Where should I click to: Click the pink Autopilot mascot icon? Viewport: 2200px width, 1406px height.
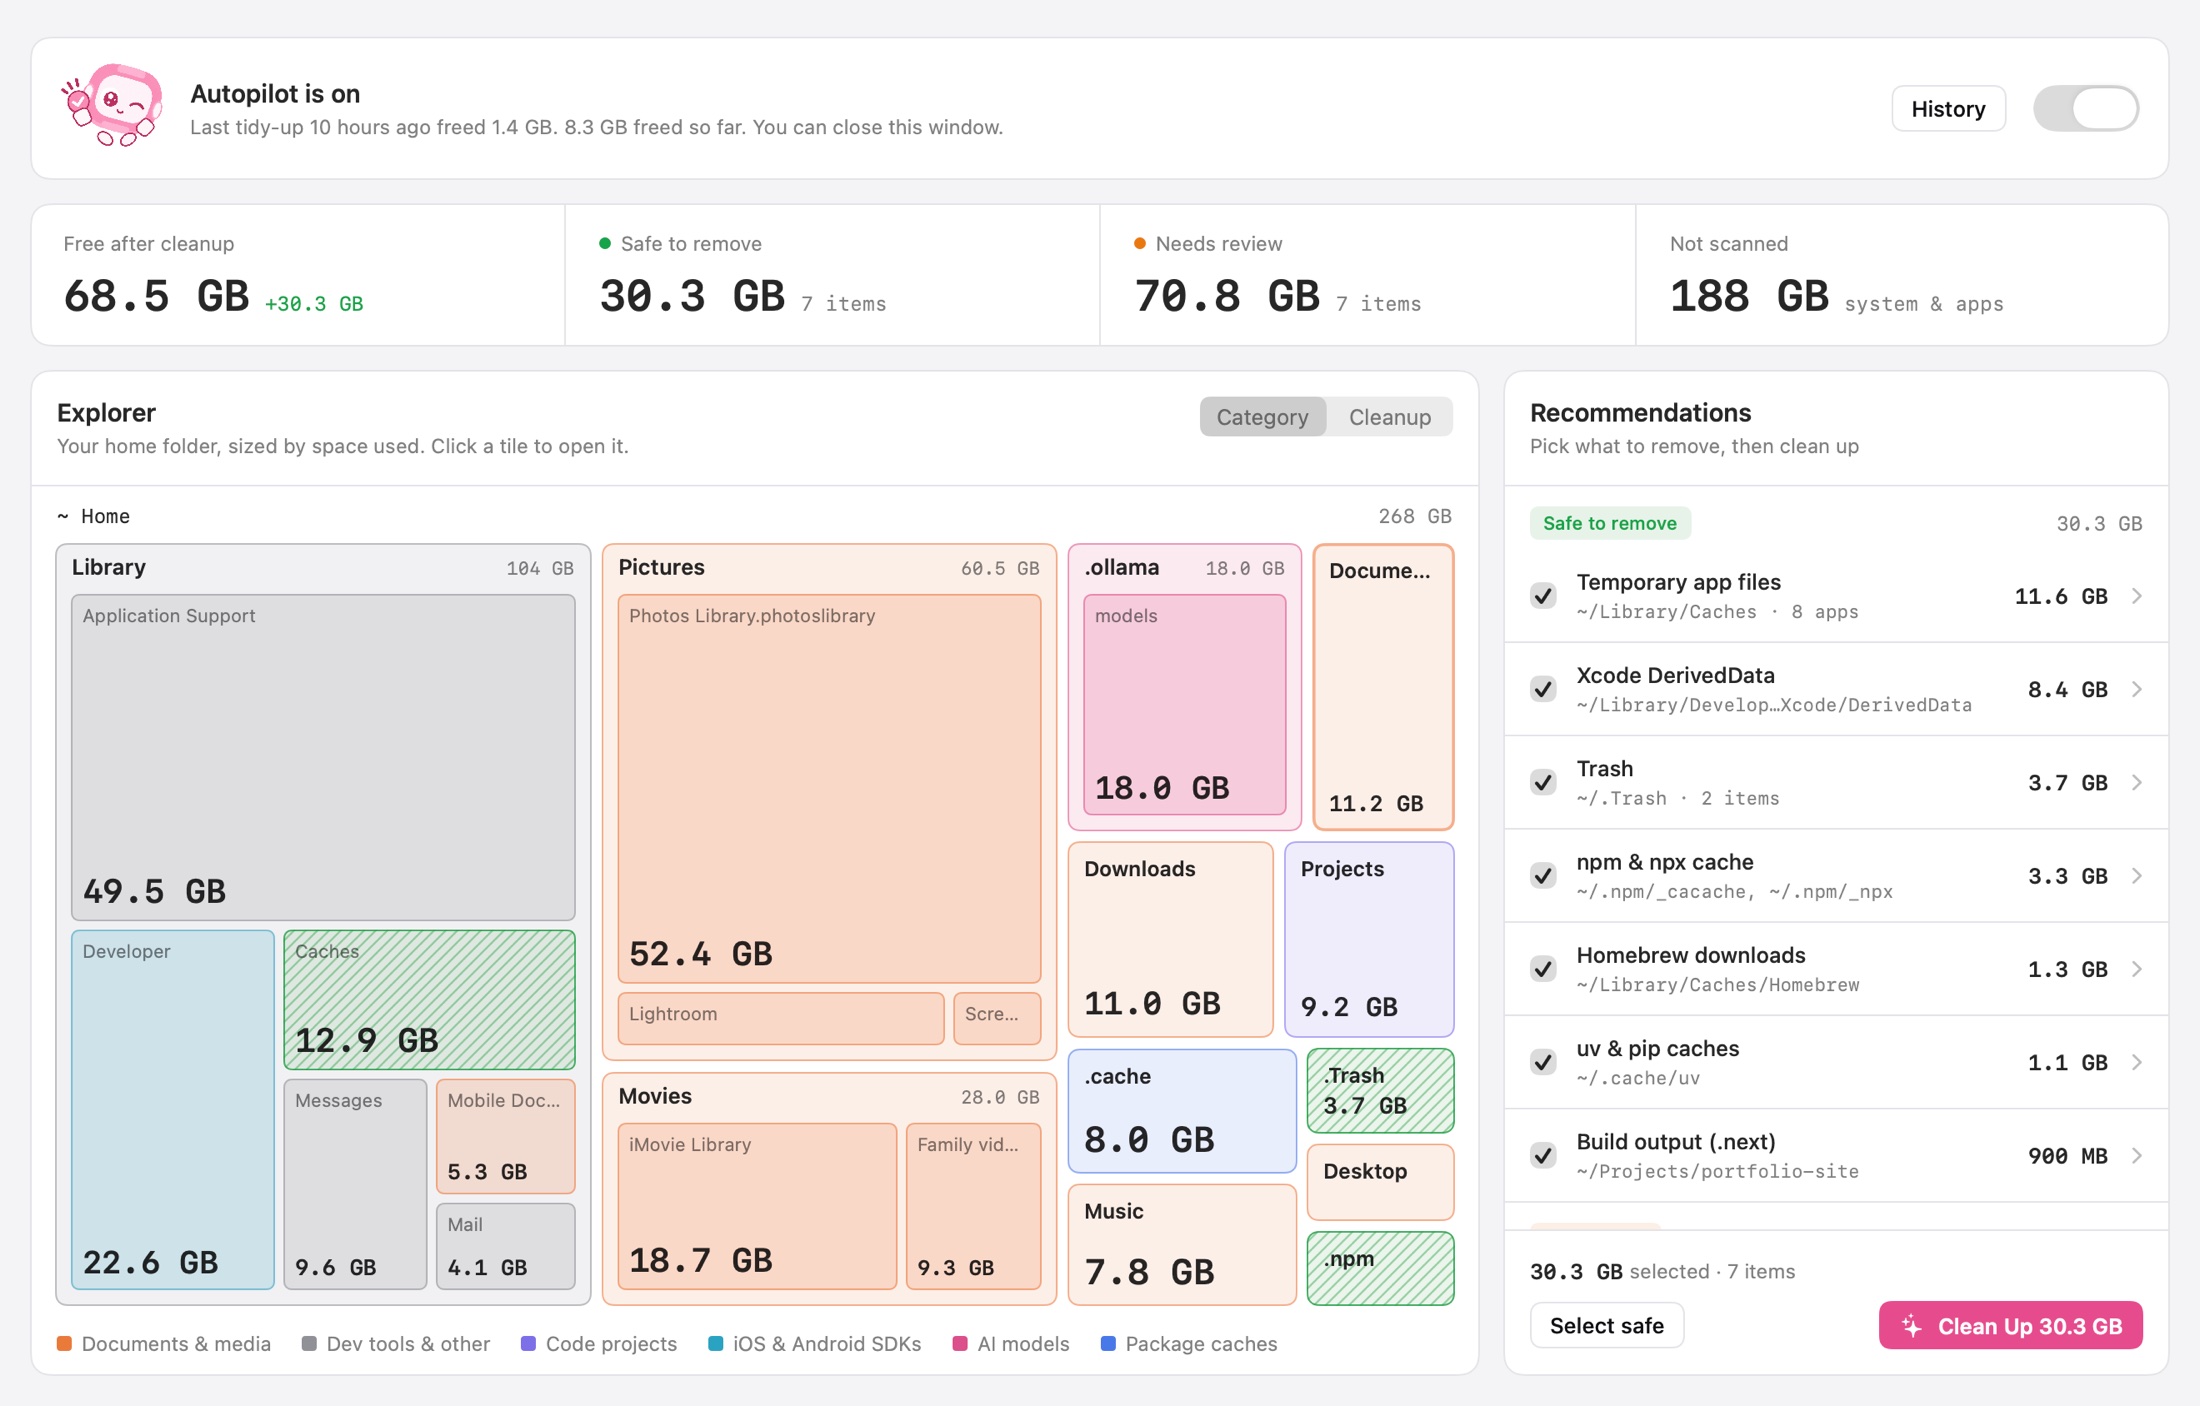tap(112, 106)
